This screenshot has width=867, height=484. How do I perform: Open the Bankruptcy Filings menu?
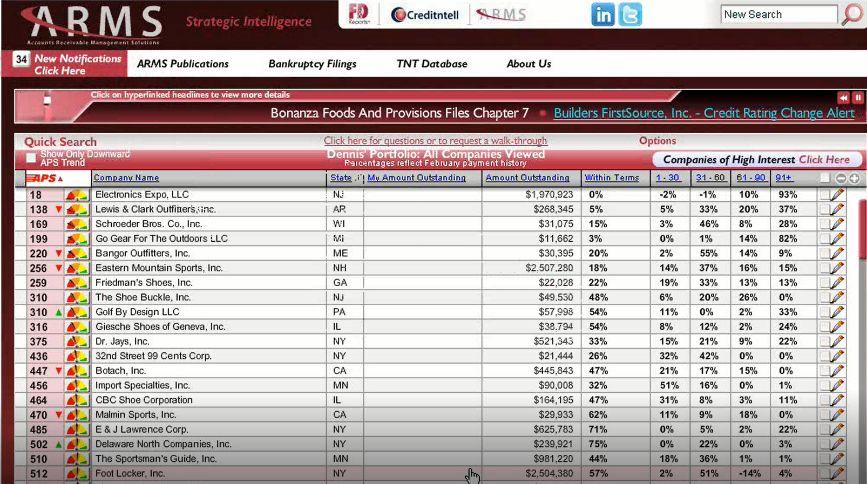tap(312, 64)
